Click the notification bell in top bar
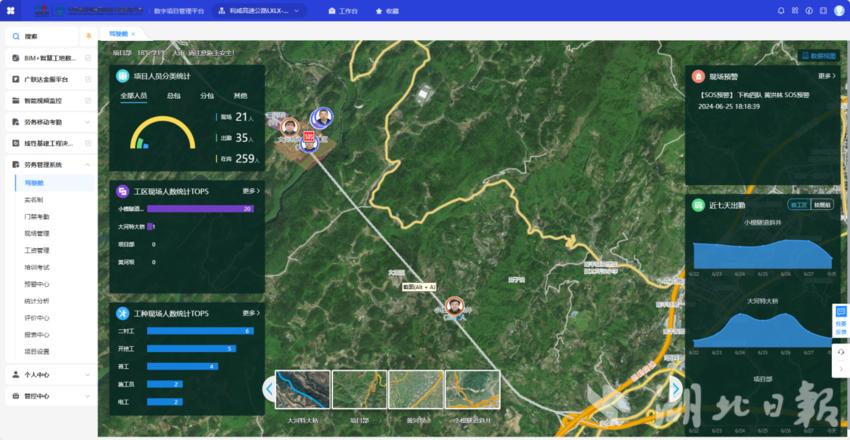 click(x=780, y=11)
